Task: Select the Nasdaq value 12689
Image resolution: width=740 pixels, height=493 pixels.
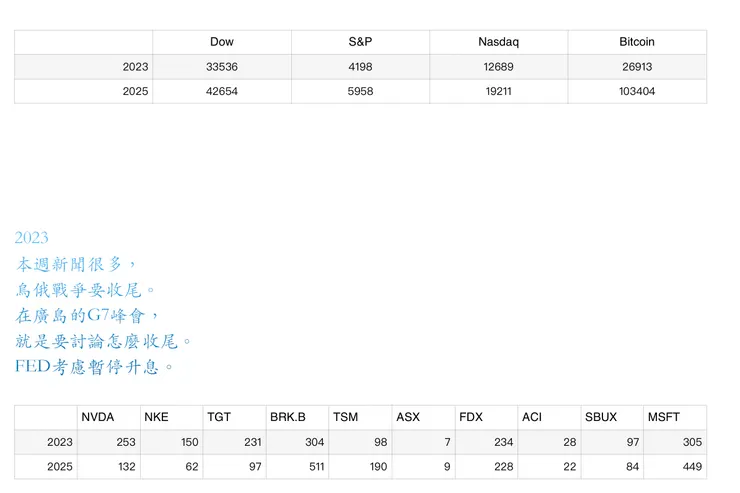Action: point(498,67)
